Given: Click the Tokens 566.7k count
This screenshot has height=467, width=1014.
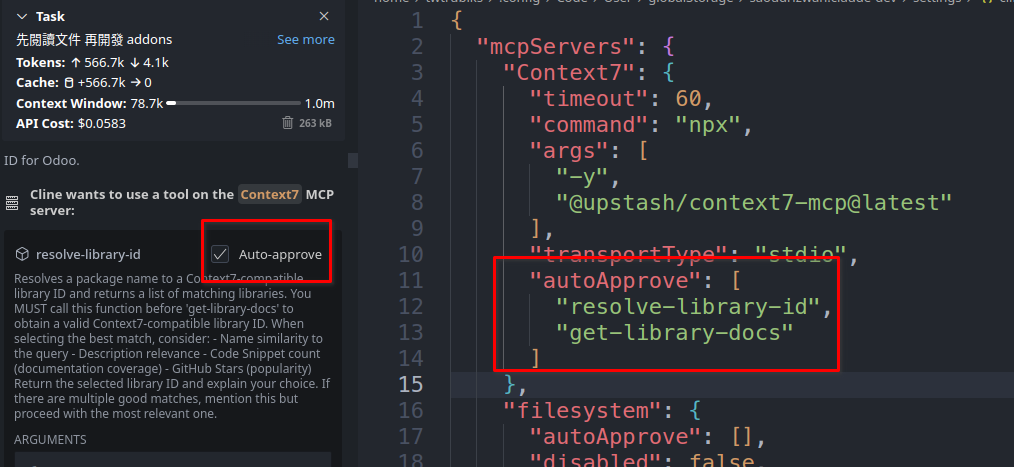Looking at the screenshot, I should pyautogui.click(x=102, y=63).
